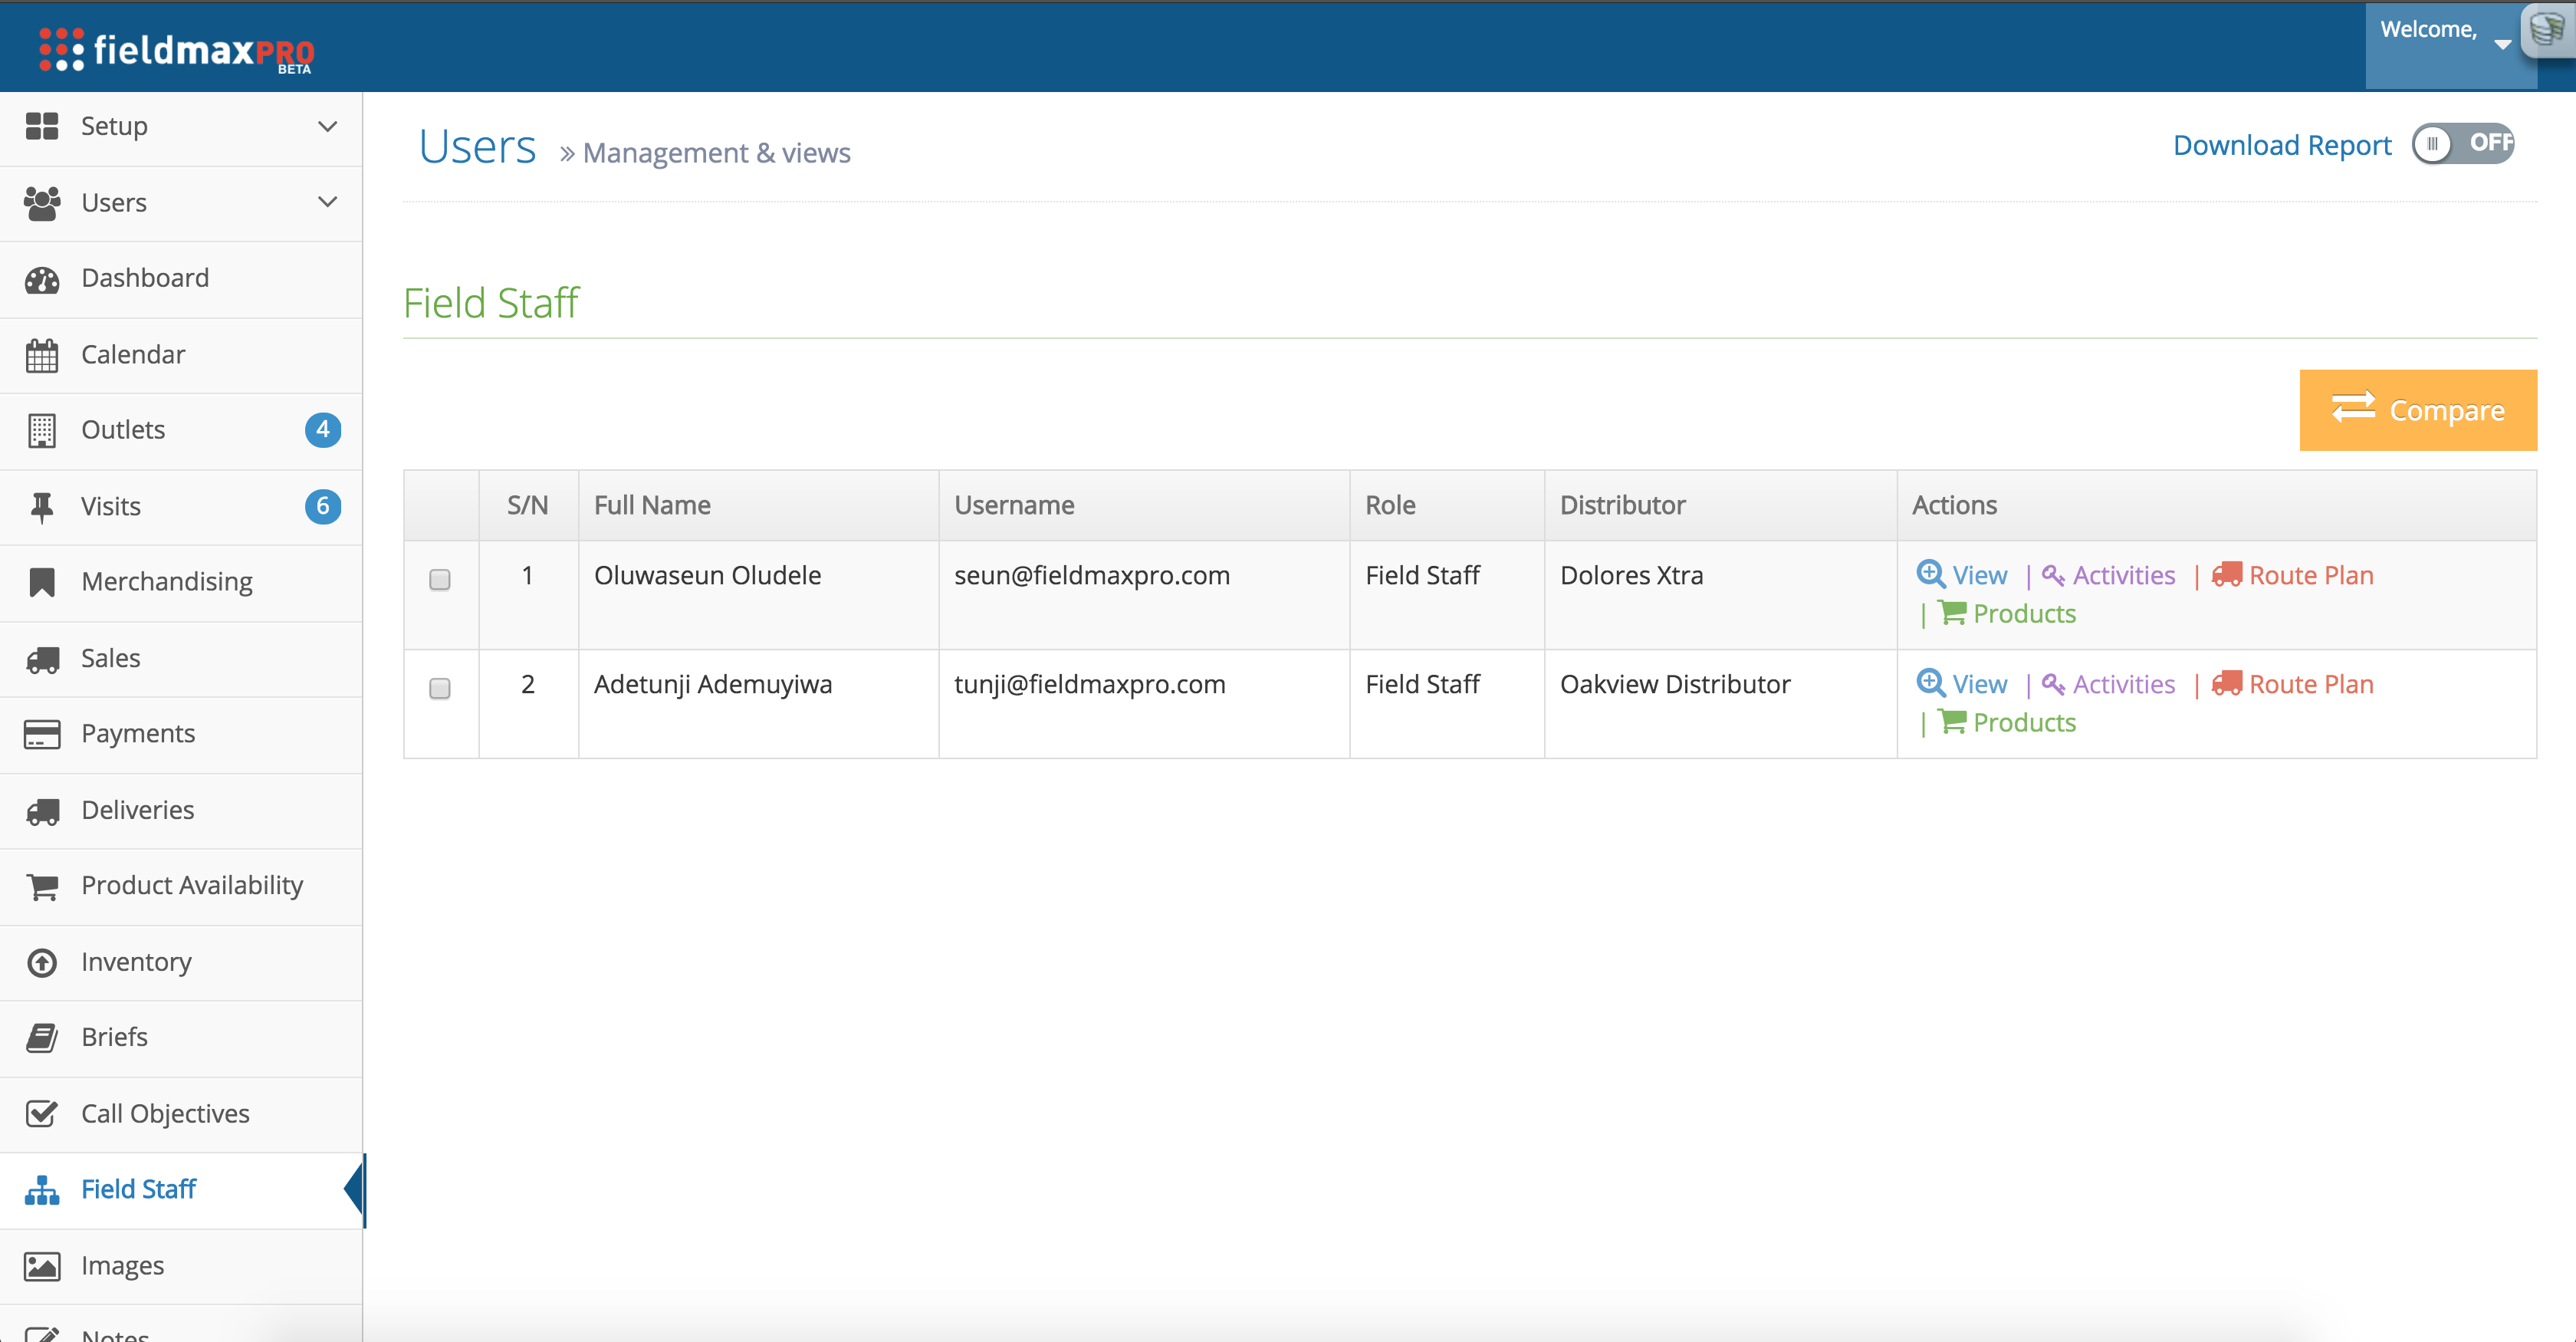
Task: Click the Calendar icon in sidebar
Action: point(42,355)
